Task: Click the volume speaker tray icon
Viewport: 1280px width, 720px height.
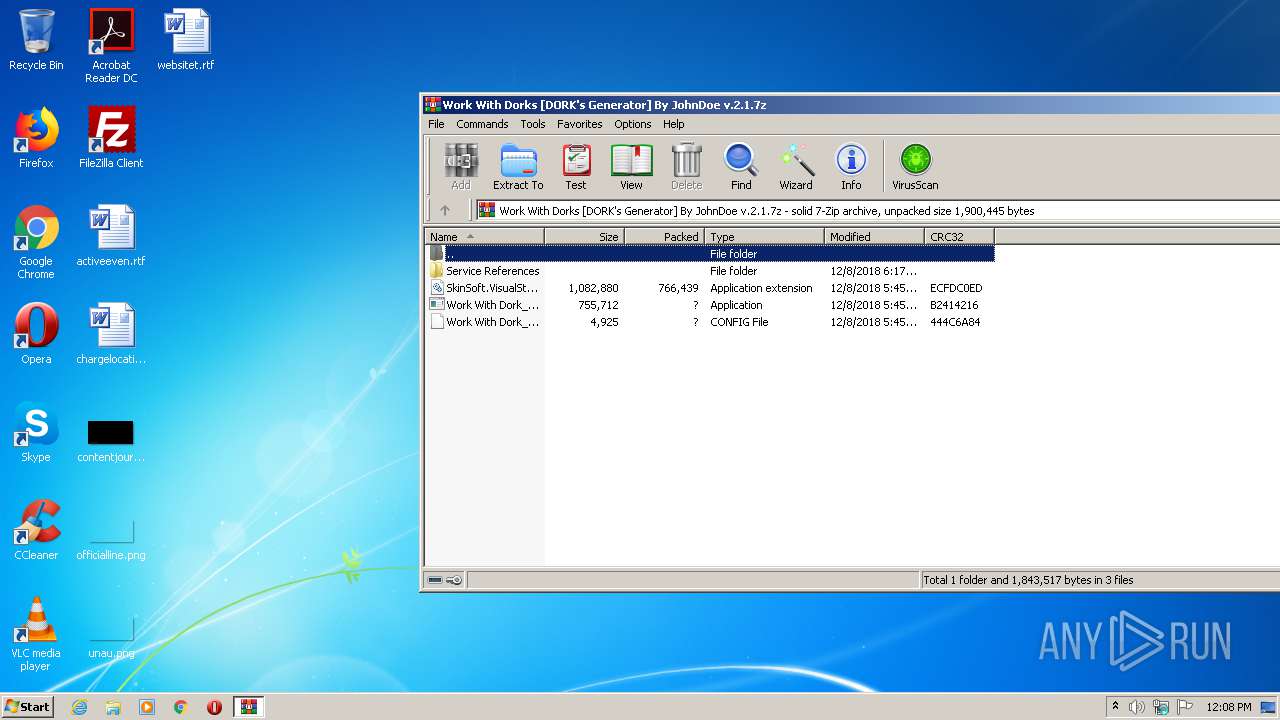Action: pyautogui.click(x=1137, y=707)
